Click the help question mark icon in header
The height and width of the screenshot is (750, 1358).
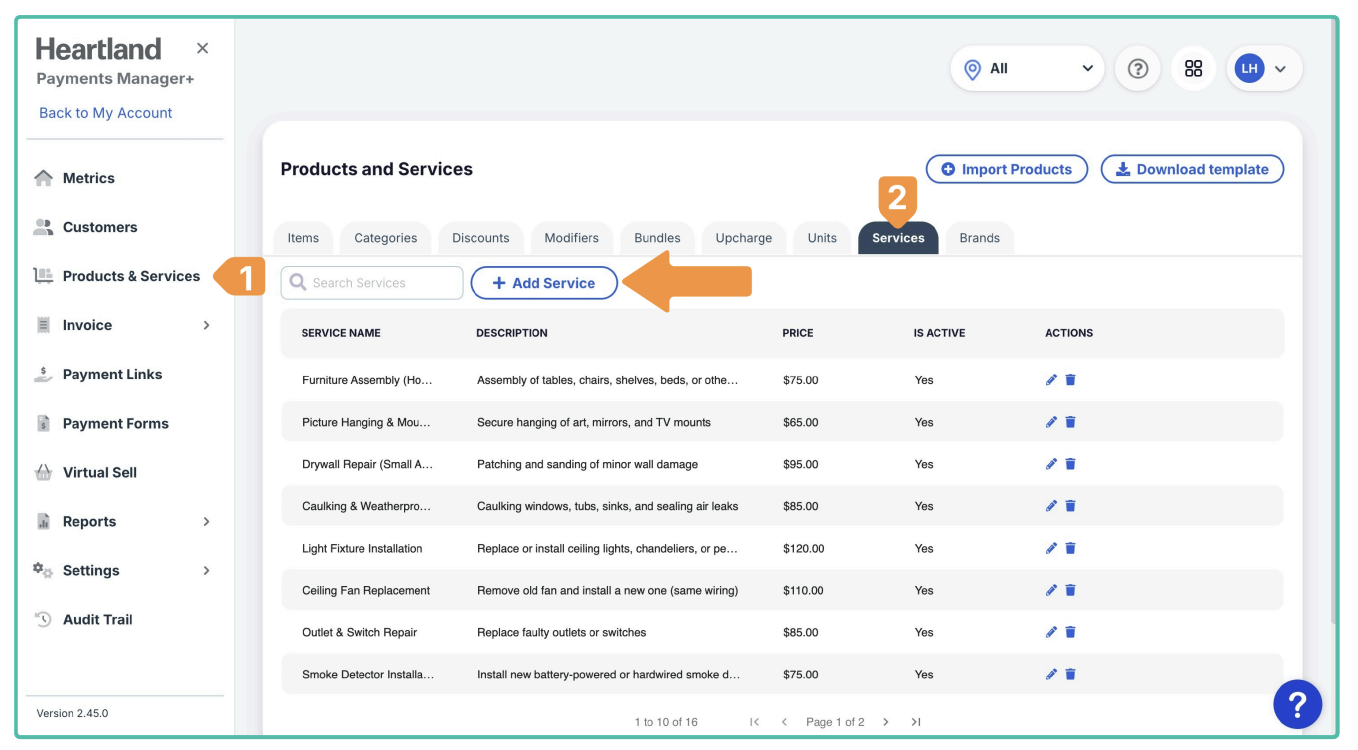pyautogui.click(x=1137, y=69)
